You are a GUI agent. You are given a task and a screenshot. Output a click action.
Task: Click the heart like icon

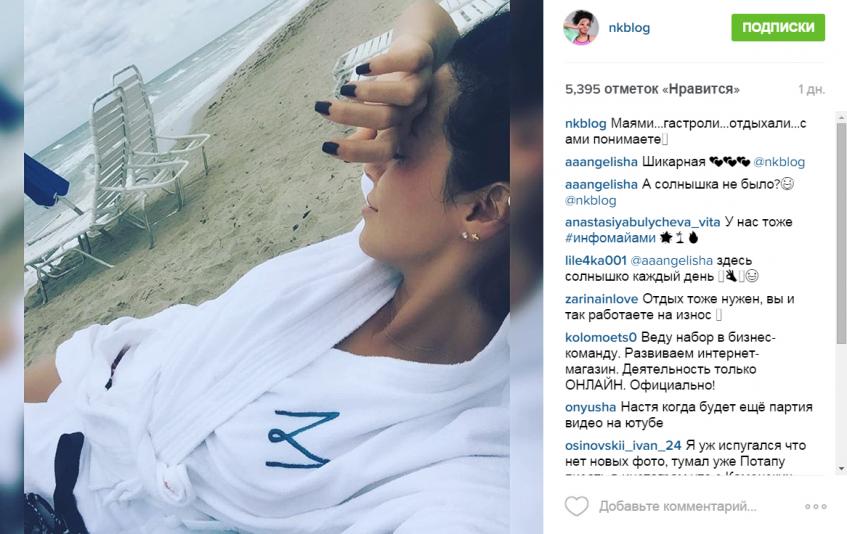pos(576,506)
